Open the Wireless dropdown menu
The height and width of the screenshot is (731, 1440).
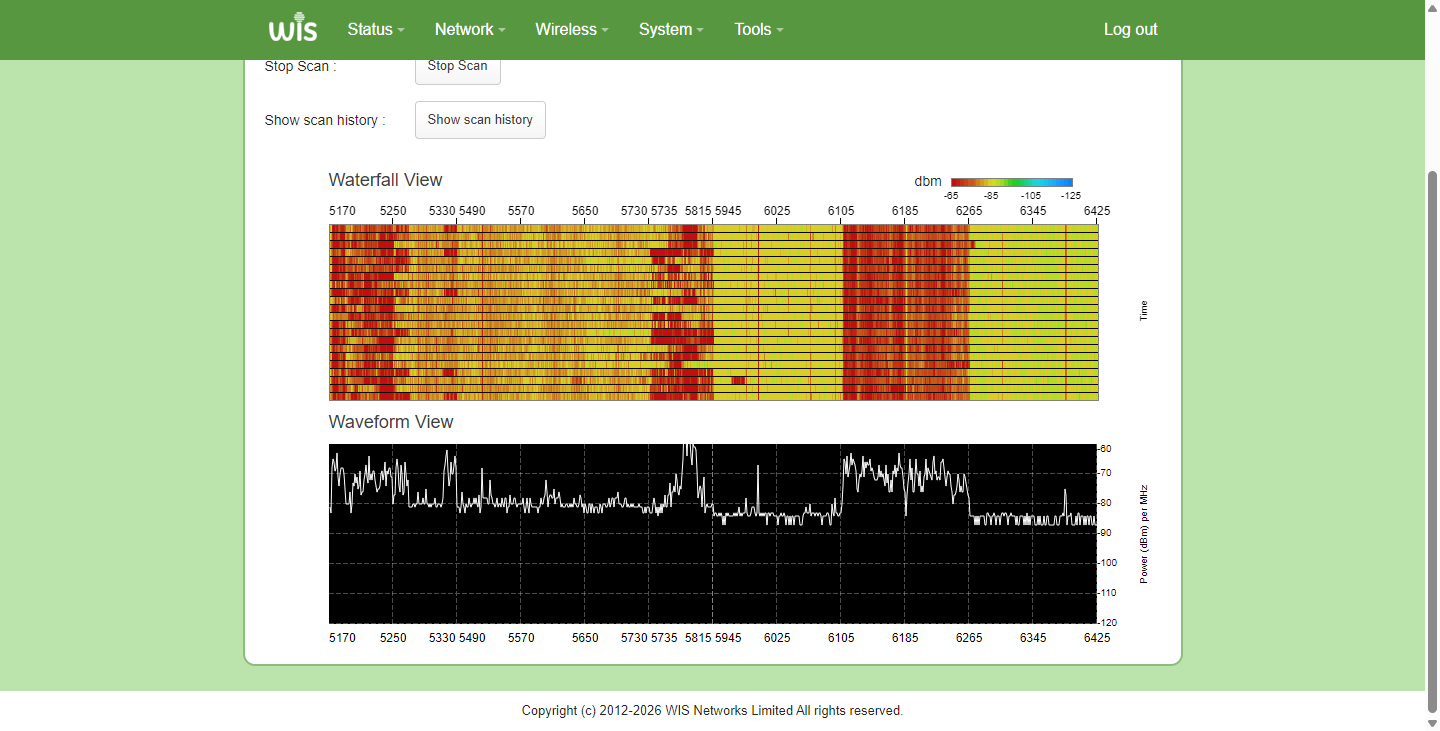pos(572,30)
